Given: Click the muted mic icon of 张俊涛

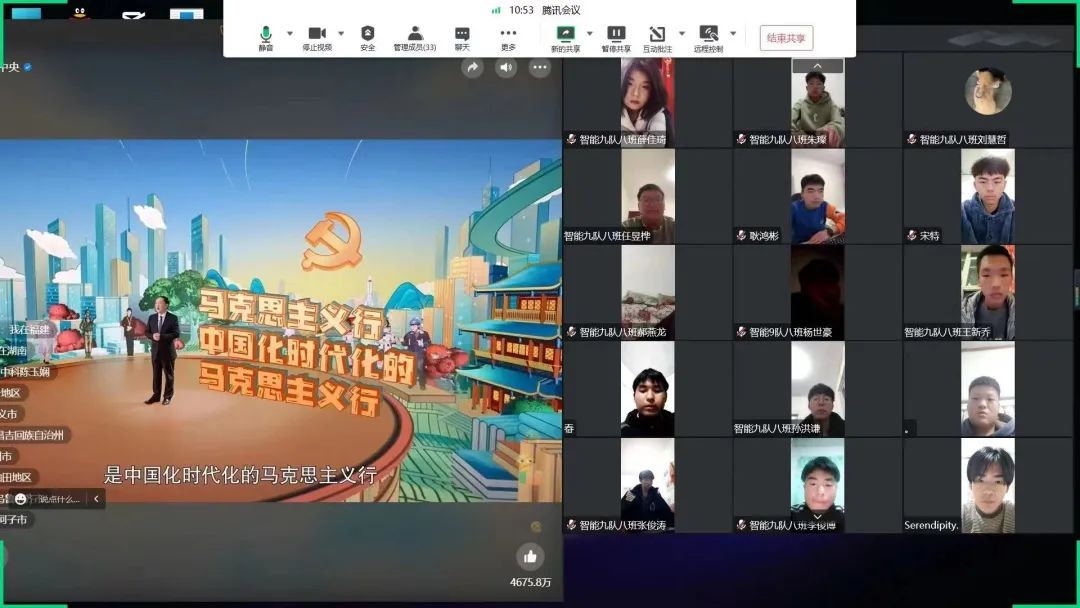Looking at the screenshot, I should point(571,525).
